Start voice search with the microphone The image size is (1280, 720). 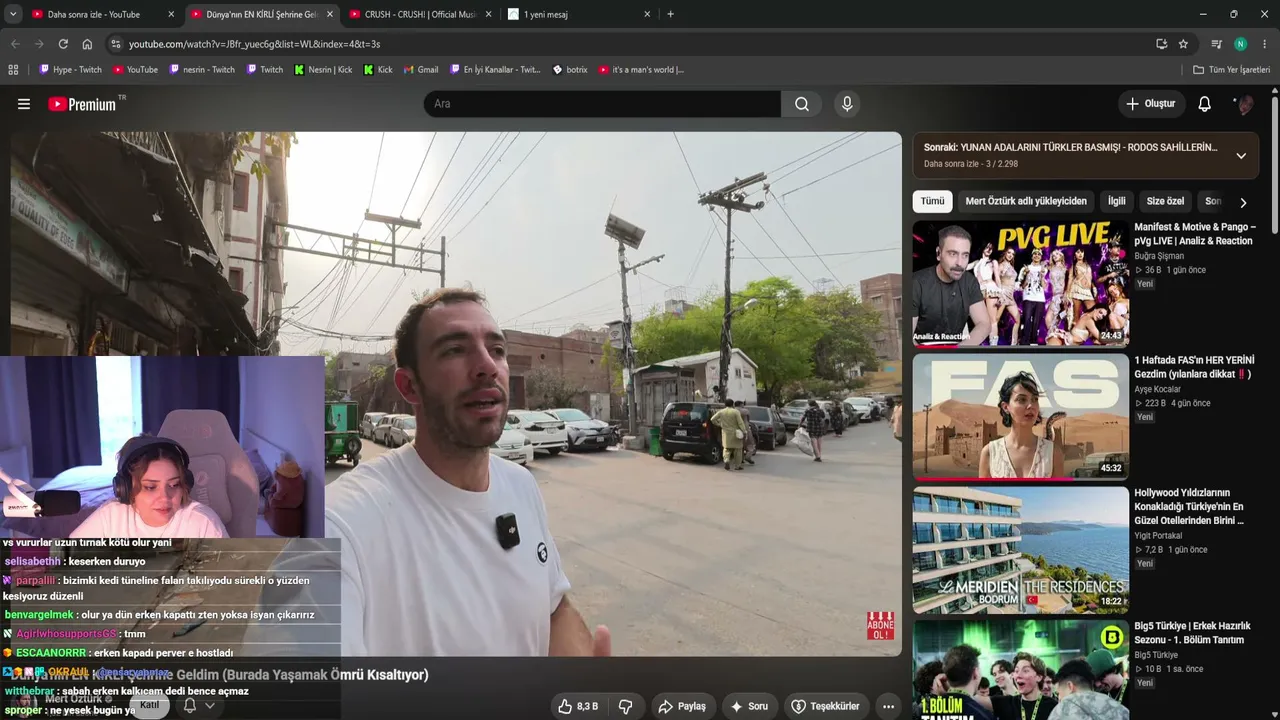tap(847, 104)
